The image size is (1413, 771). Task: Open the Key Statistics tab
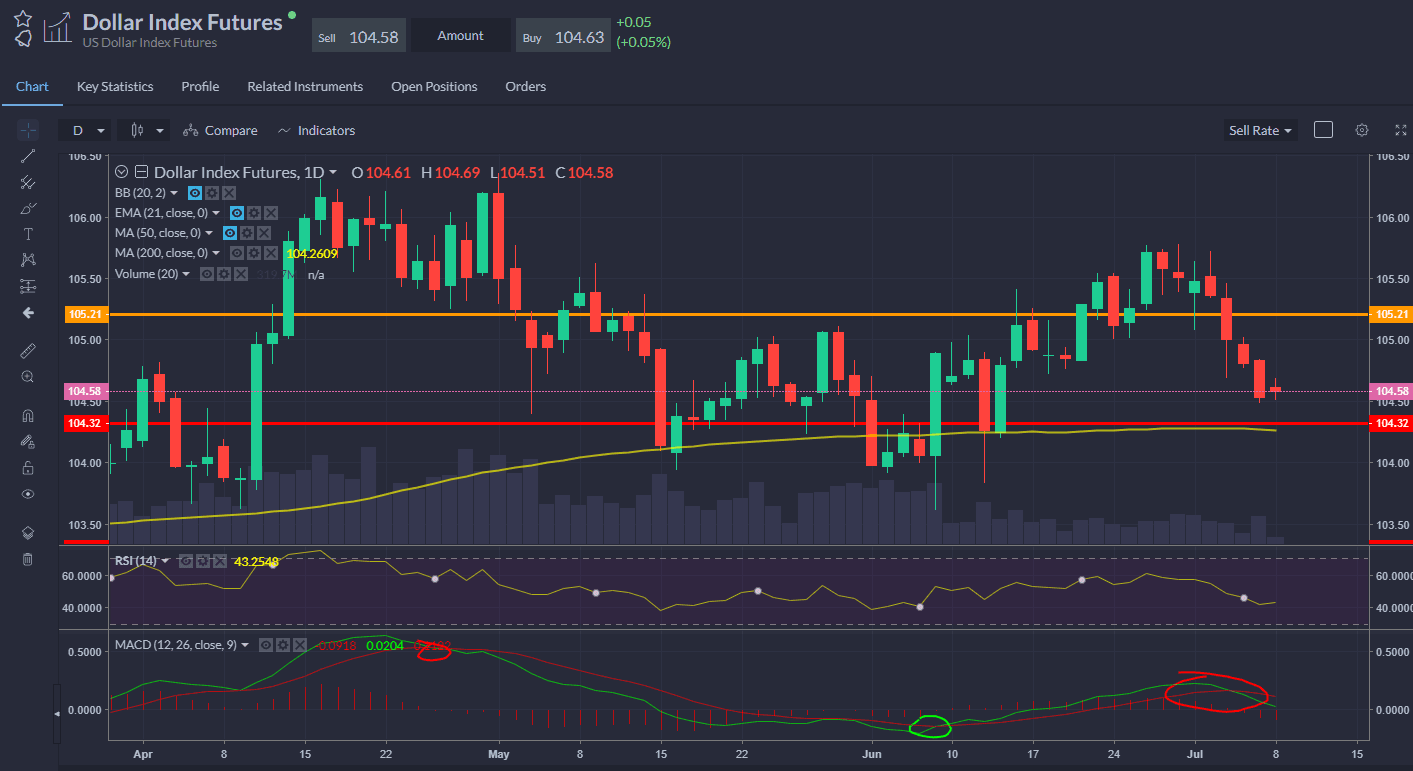tap(115, 87)
